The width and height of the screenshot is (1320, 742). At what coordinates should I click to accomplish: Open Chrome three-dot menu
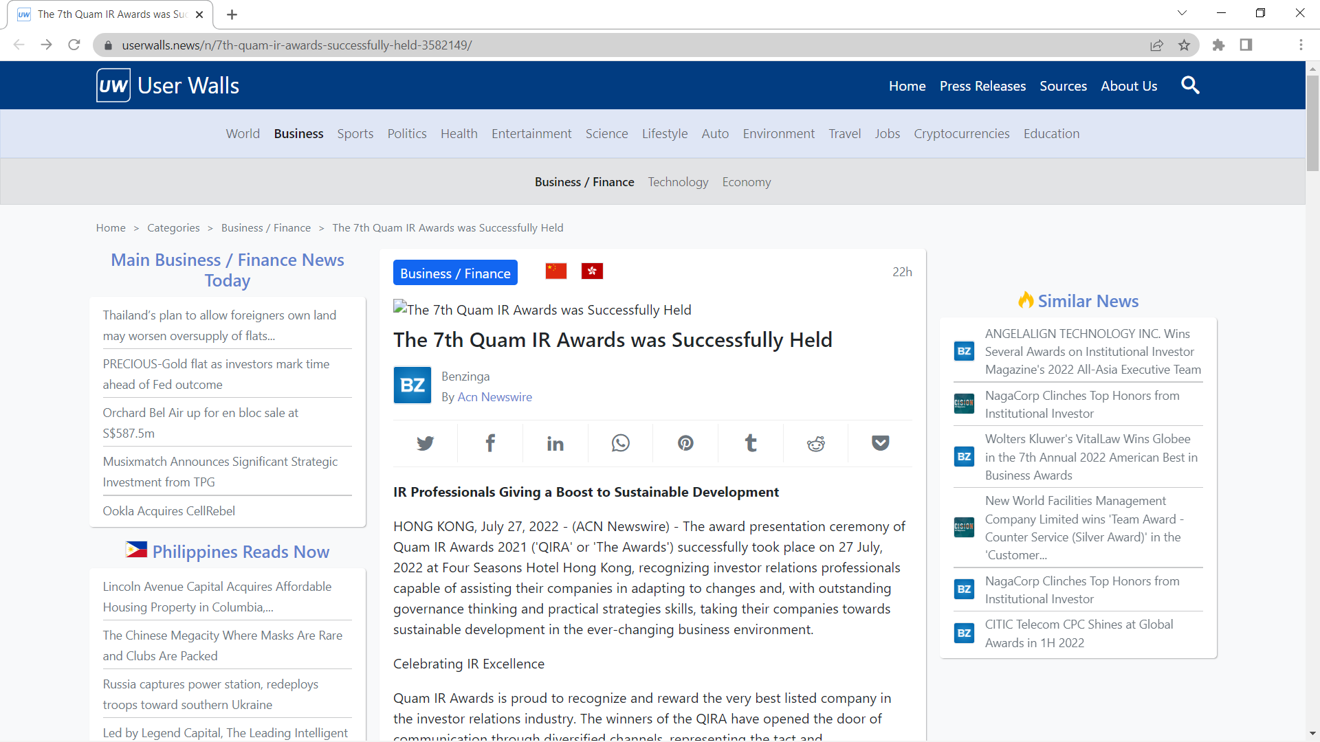[x=1300, y=45]
